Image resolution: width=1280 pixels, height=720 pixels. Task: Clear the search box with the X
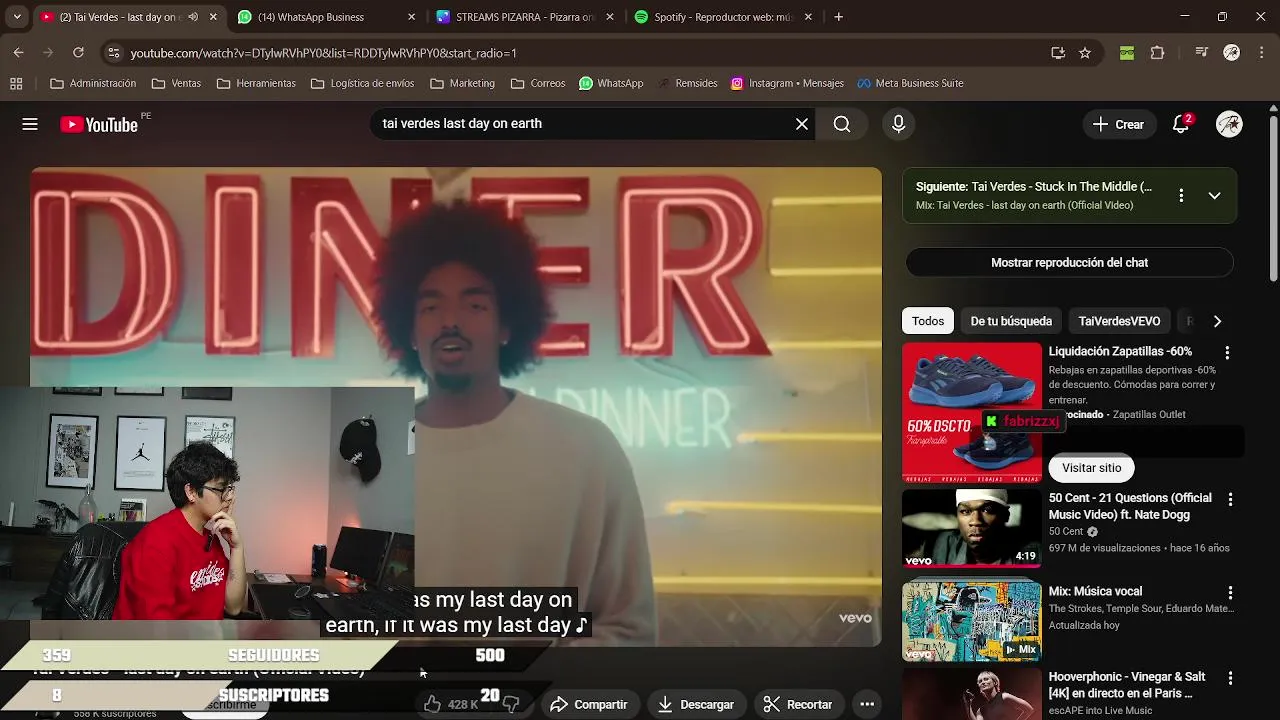pos(801,124)
